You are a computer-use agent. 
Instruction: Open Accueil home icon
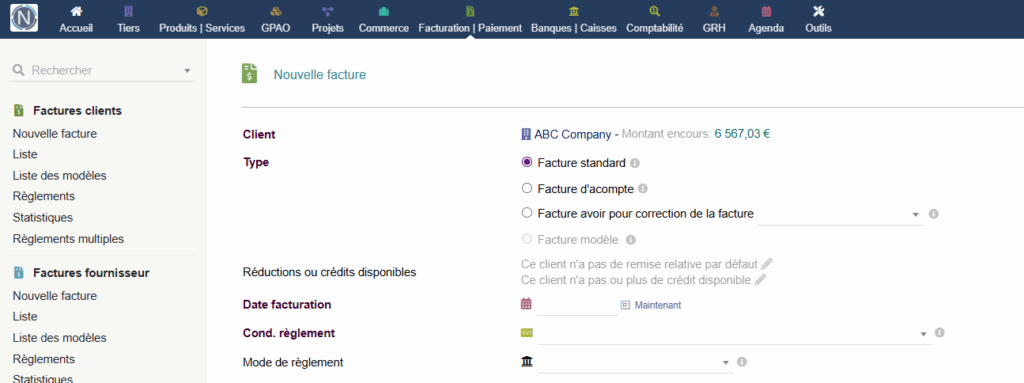[76, 12]
